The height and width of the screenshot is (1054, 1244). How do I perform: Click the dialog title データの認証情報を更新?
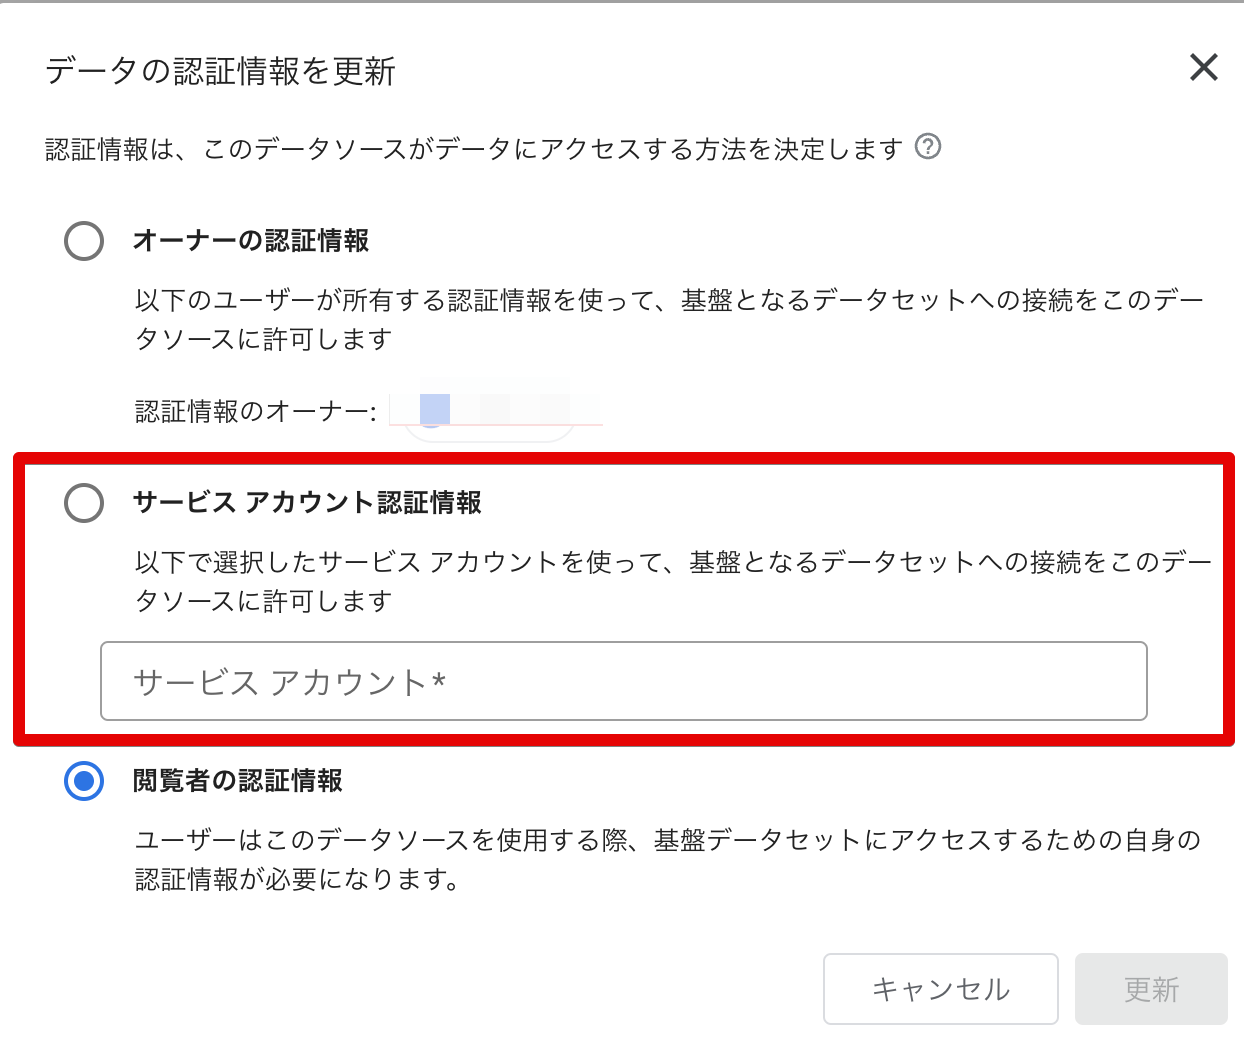(x=220, y=70)
